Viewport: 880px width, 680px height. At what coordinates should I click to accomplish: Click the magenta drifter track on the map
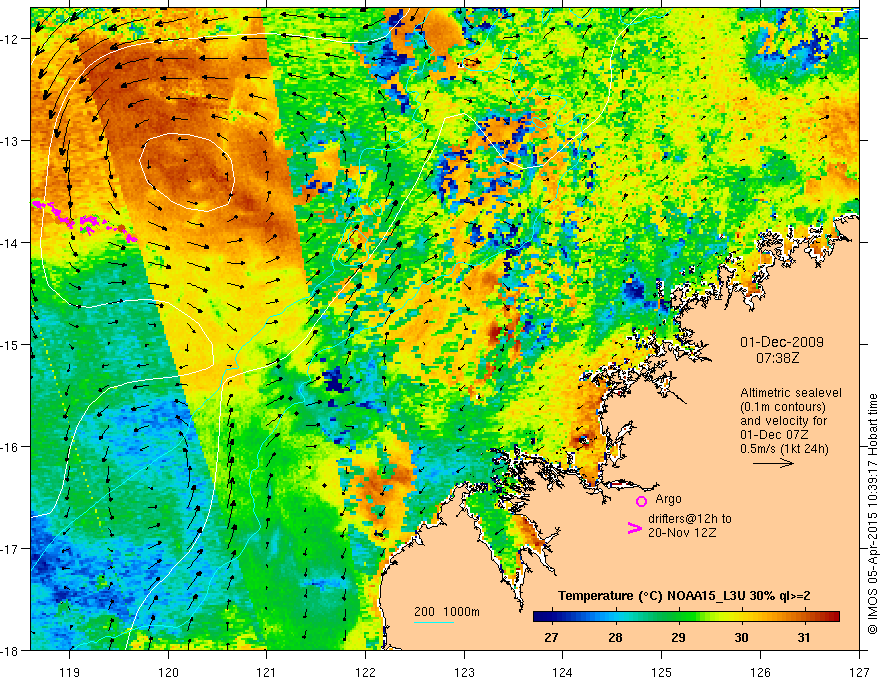click(86, 223)
